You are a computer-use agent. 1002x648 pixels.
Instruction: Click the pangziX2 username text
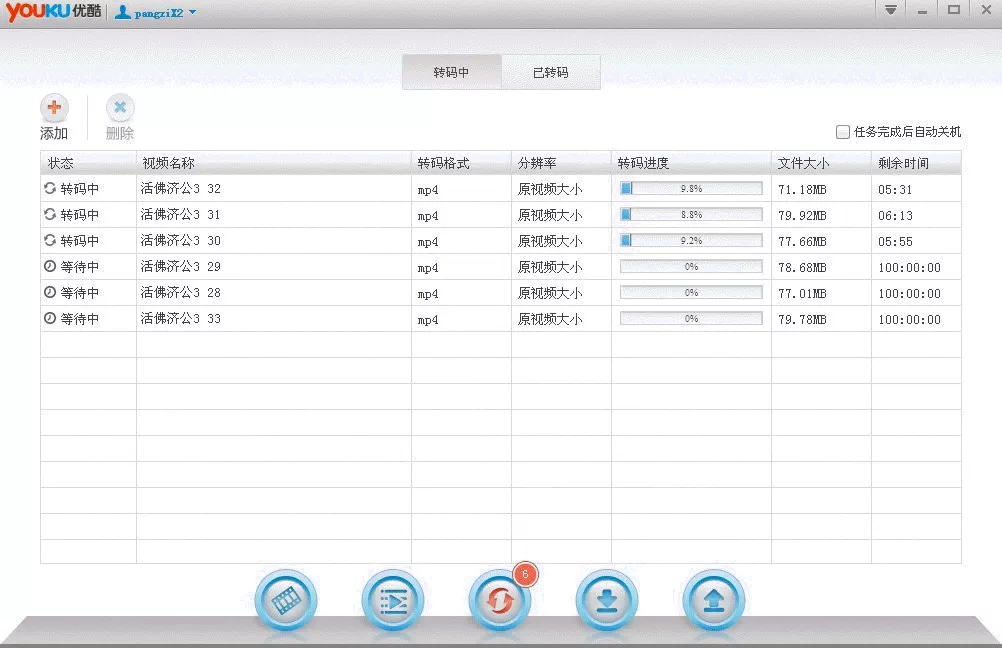click(x=158, y=13)
